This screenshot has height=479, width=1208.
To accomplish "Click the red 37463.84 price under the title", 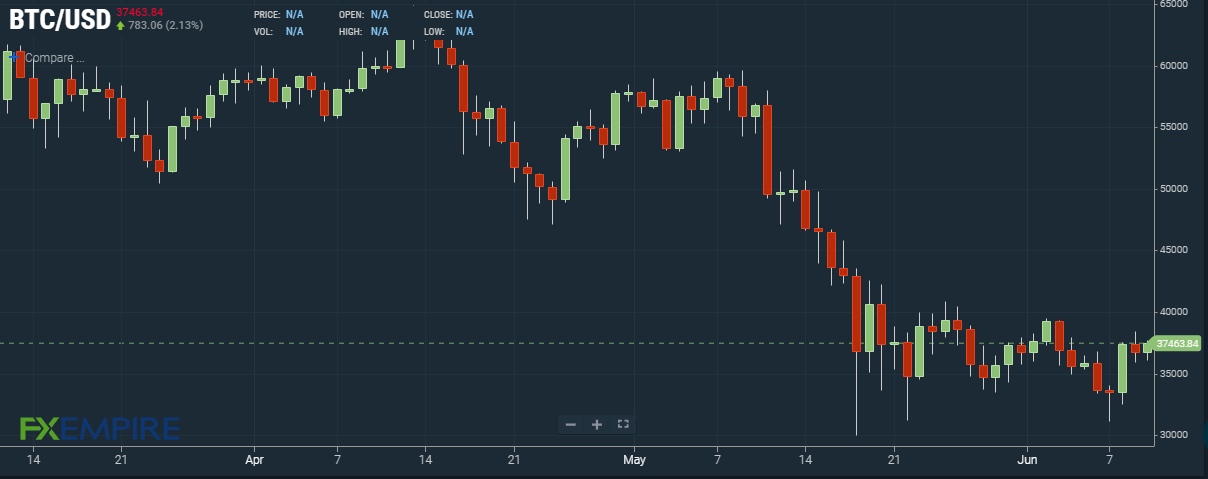I will [x=139, y=12].
